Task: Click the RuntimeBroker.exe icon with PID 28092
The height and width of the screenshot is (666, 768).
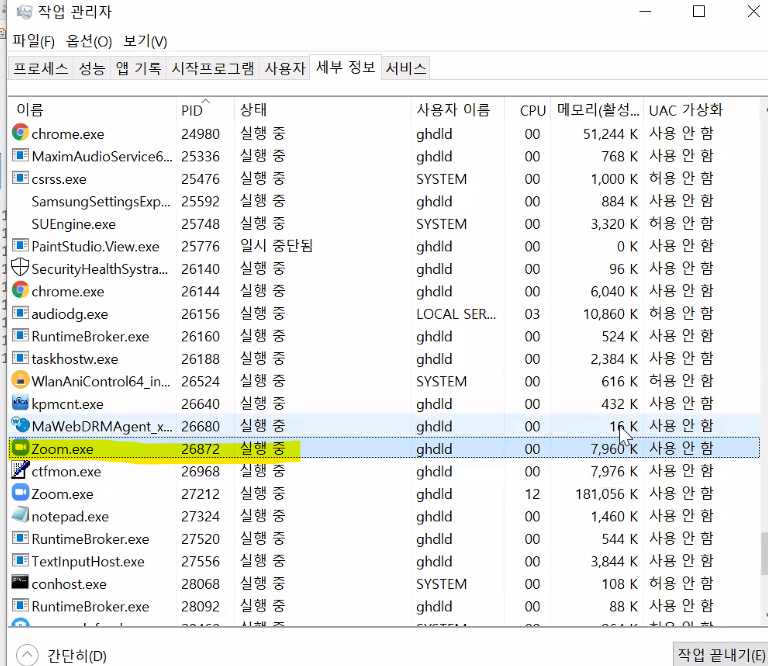Action: pyautogui.click(x=20, y=606)
